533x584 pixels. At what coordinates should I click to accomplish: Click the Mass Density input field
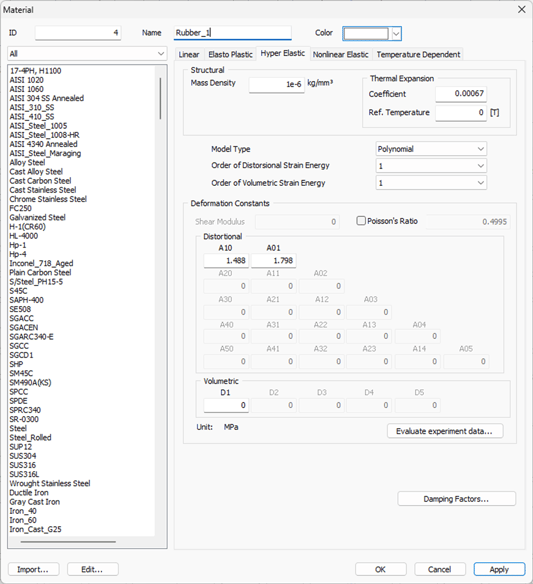click(276, 85)
